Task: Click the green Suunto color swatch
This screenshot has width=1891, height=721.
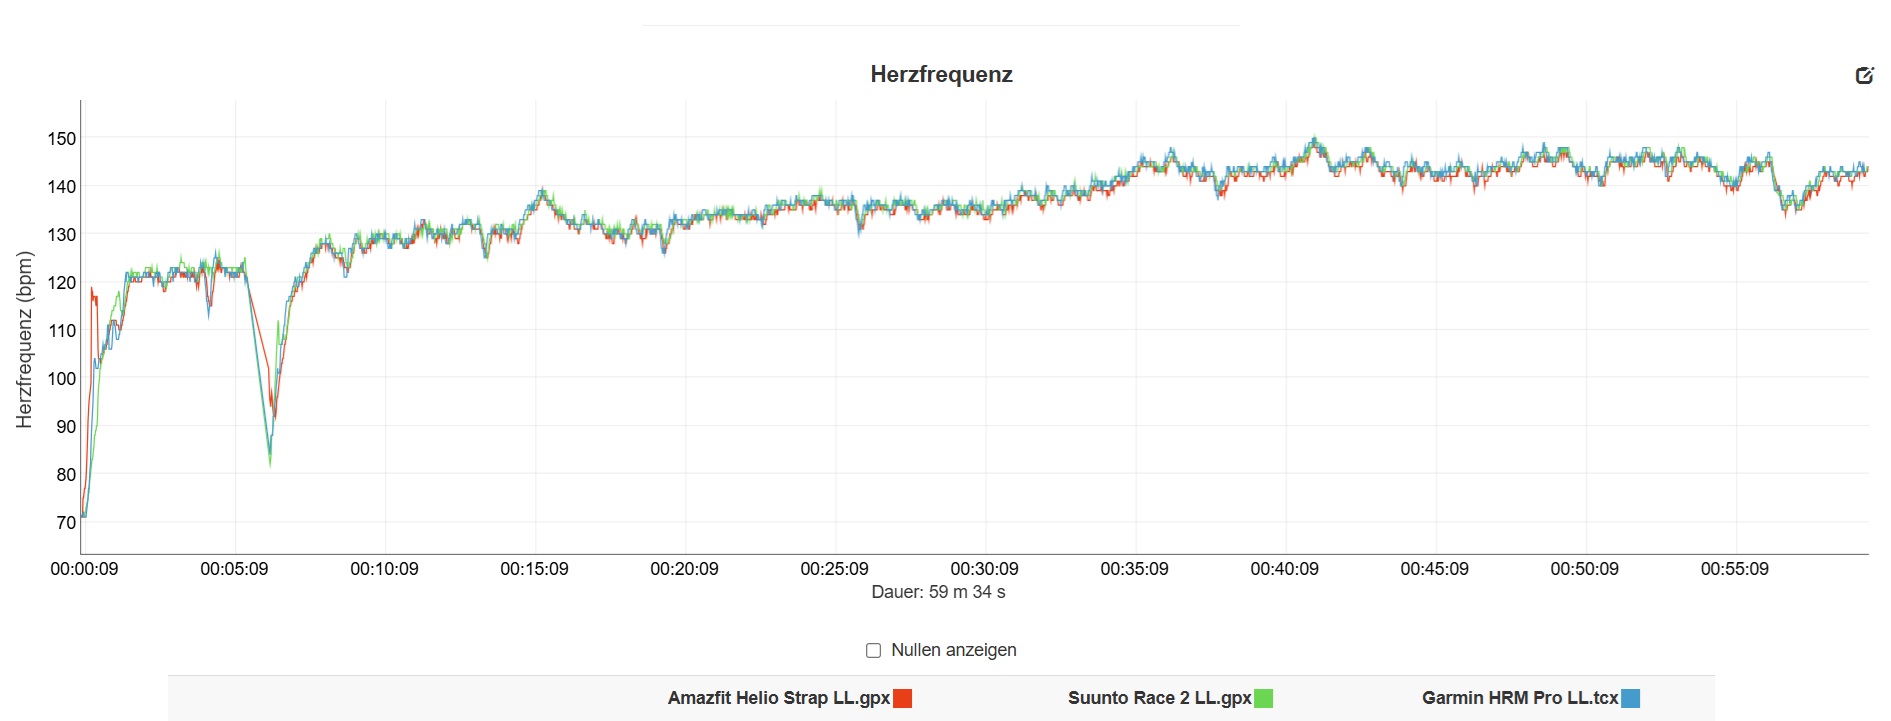Action: [1264, 699]
